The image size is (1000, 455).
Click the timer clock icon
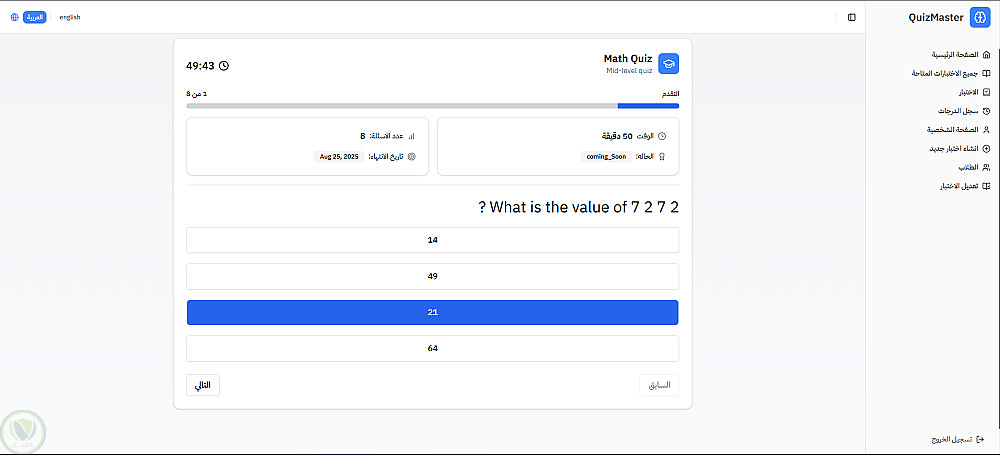pos(224,66)
